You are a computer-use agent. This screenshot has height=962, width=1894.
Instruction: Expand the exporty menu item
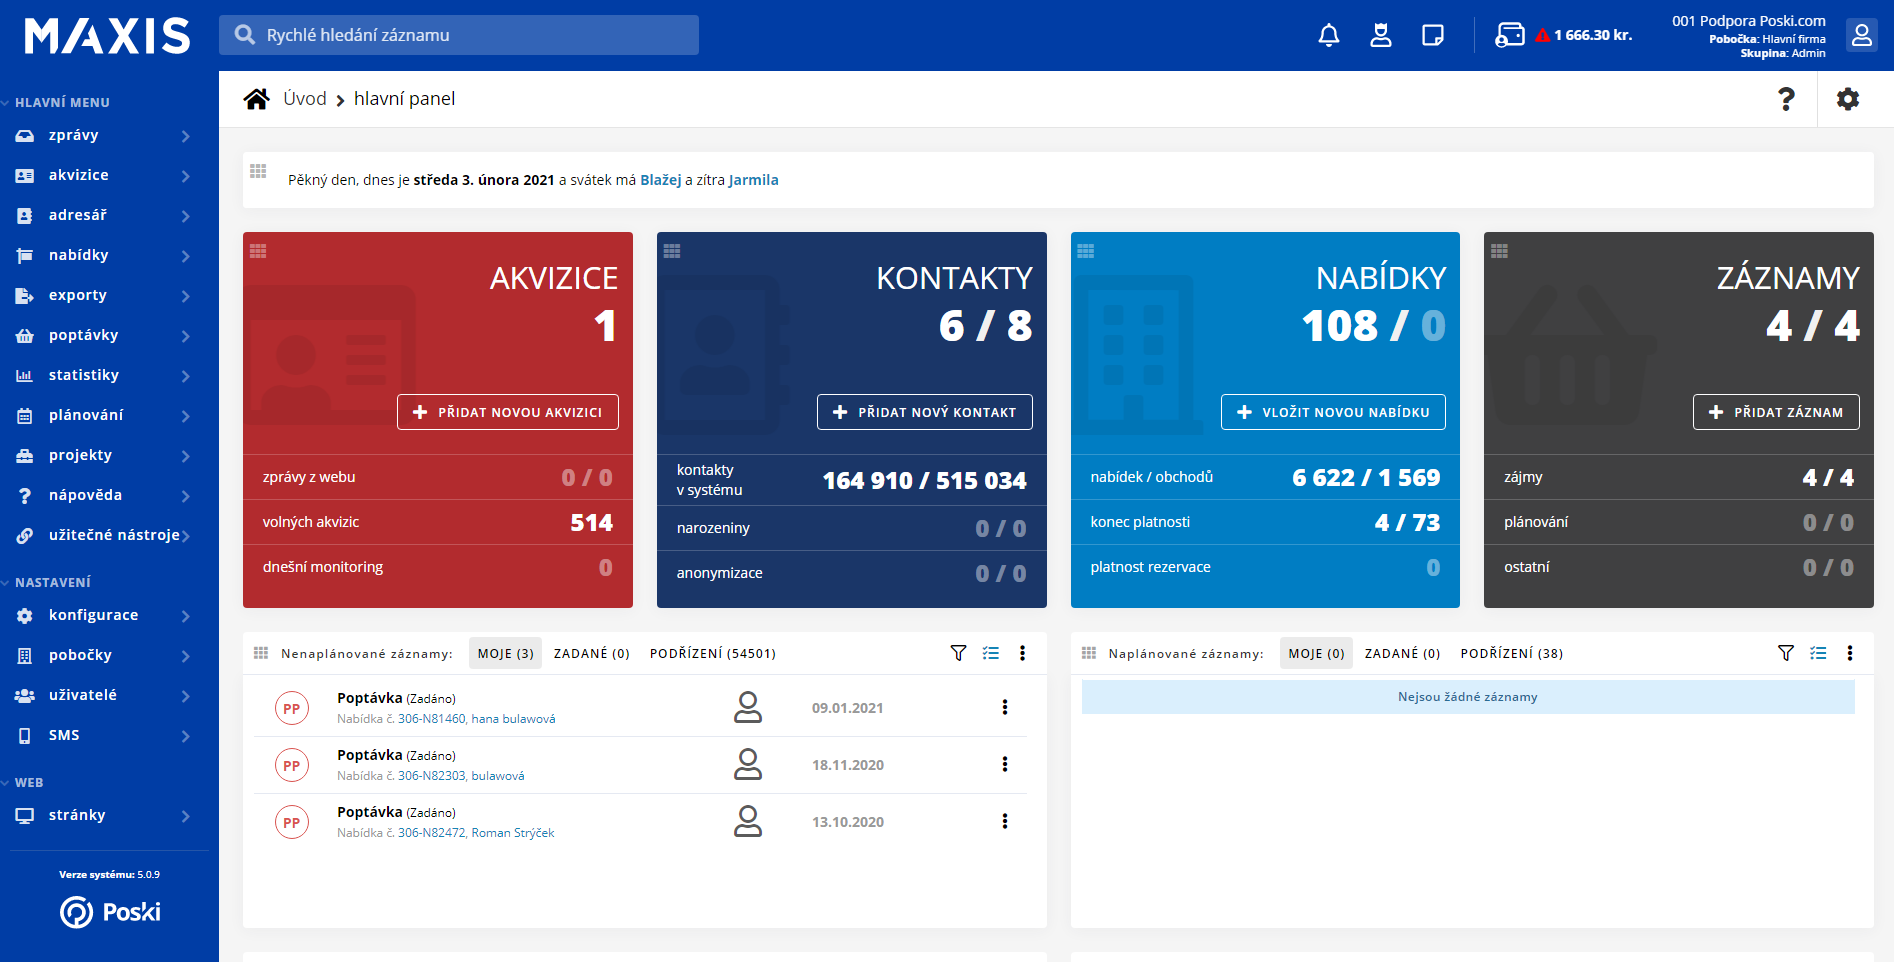[x=185, y=296]
